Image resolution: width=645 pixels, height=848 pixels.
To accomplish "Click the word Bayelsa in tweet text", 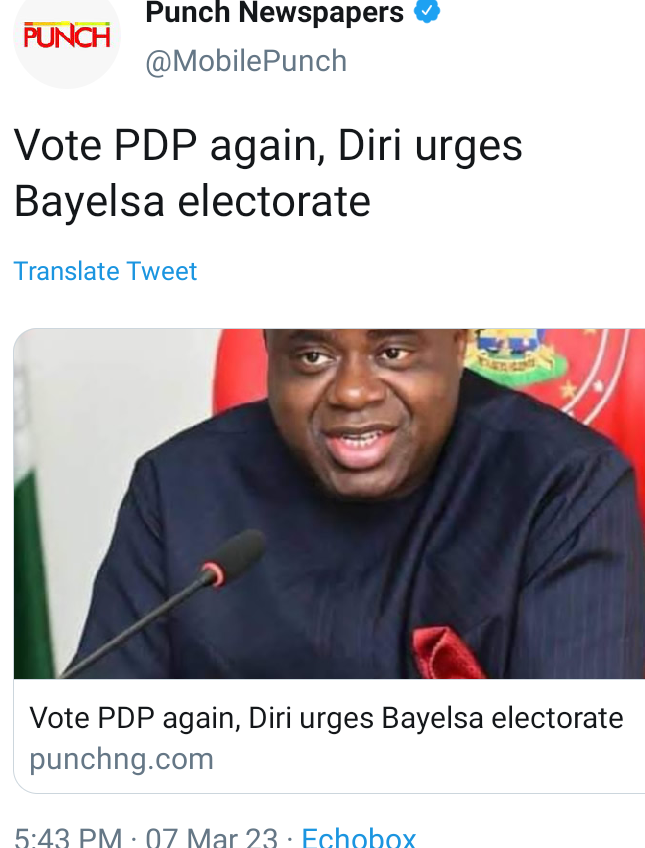I will click(89, 202).
